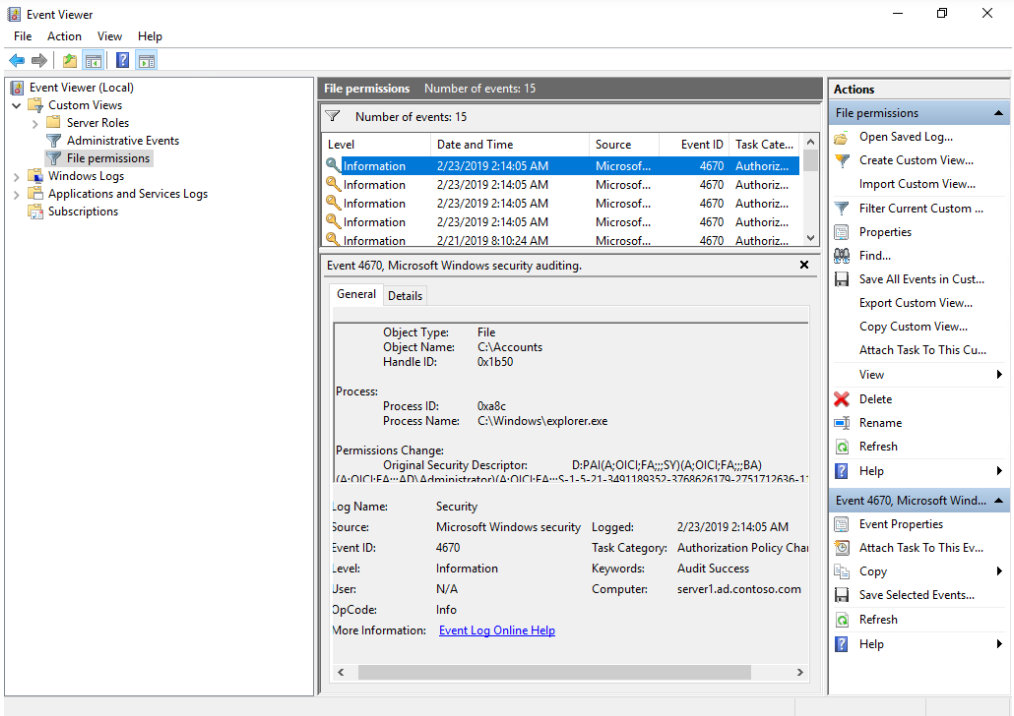Click Filter Current Custom View funnel icon
This screenshot has height=716, width=1014.
point(842,208)
